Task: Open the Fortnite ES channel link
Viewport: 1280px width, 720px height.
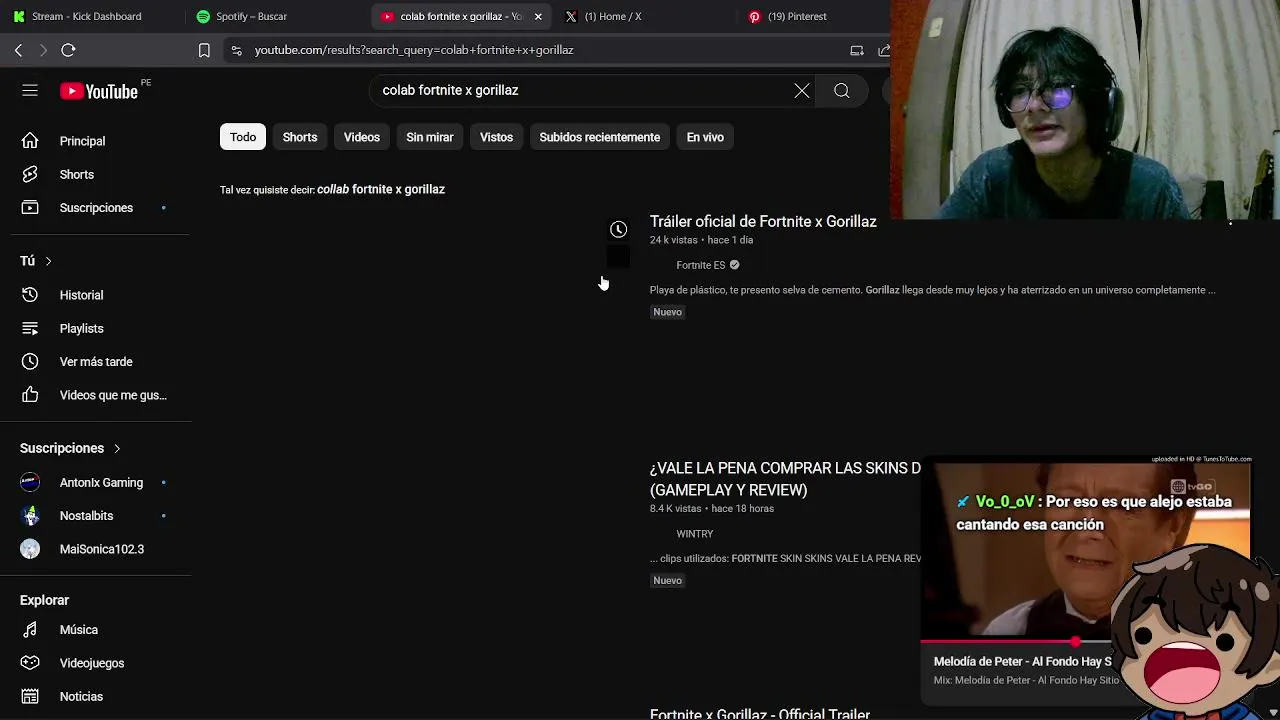Action: point(701,265)
